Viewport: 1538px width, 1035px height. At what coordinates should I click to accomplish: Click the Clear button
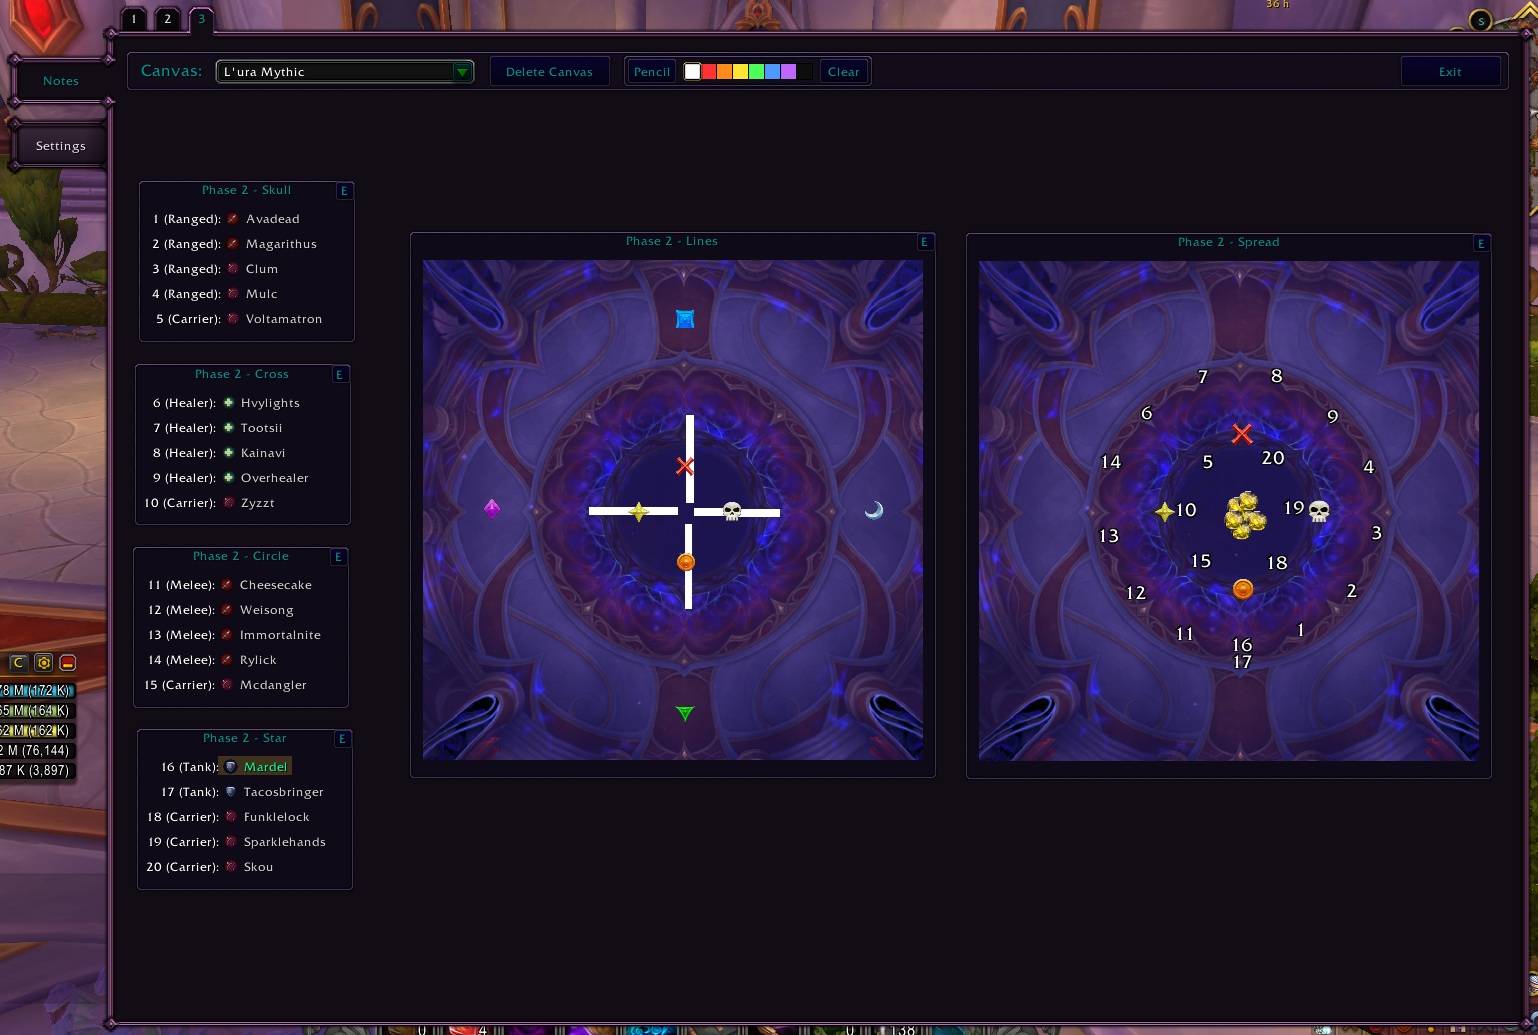point(844,72)
